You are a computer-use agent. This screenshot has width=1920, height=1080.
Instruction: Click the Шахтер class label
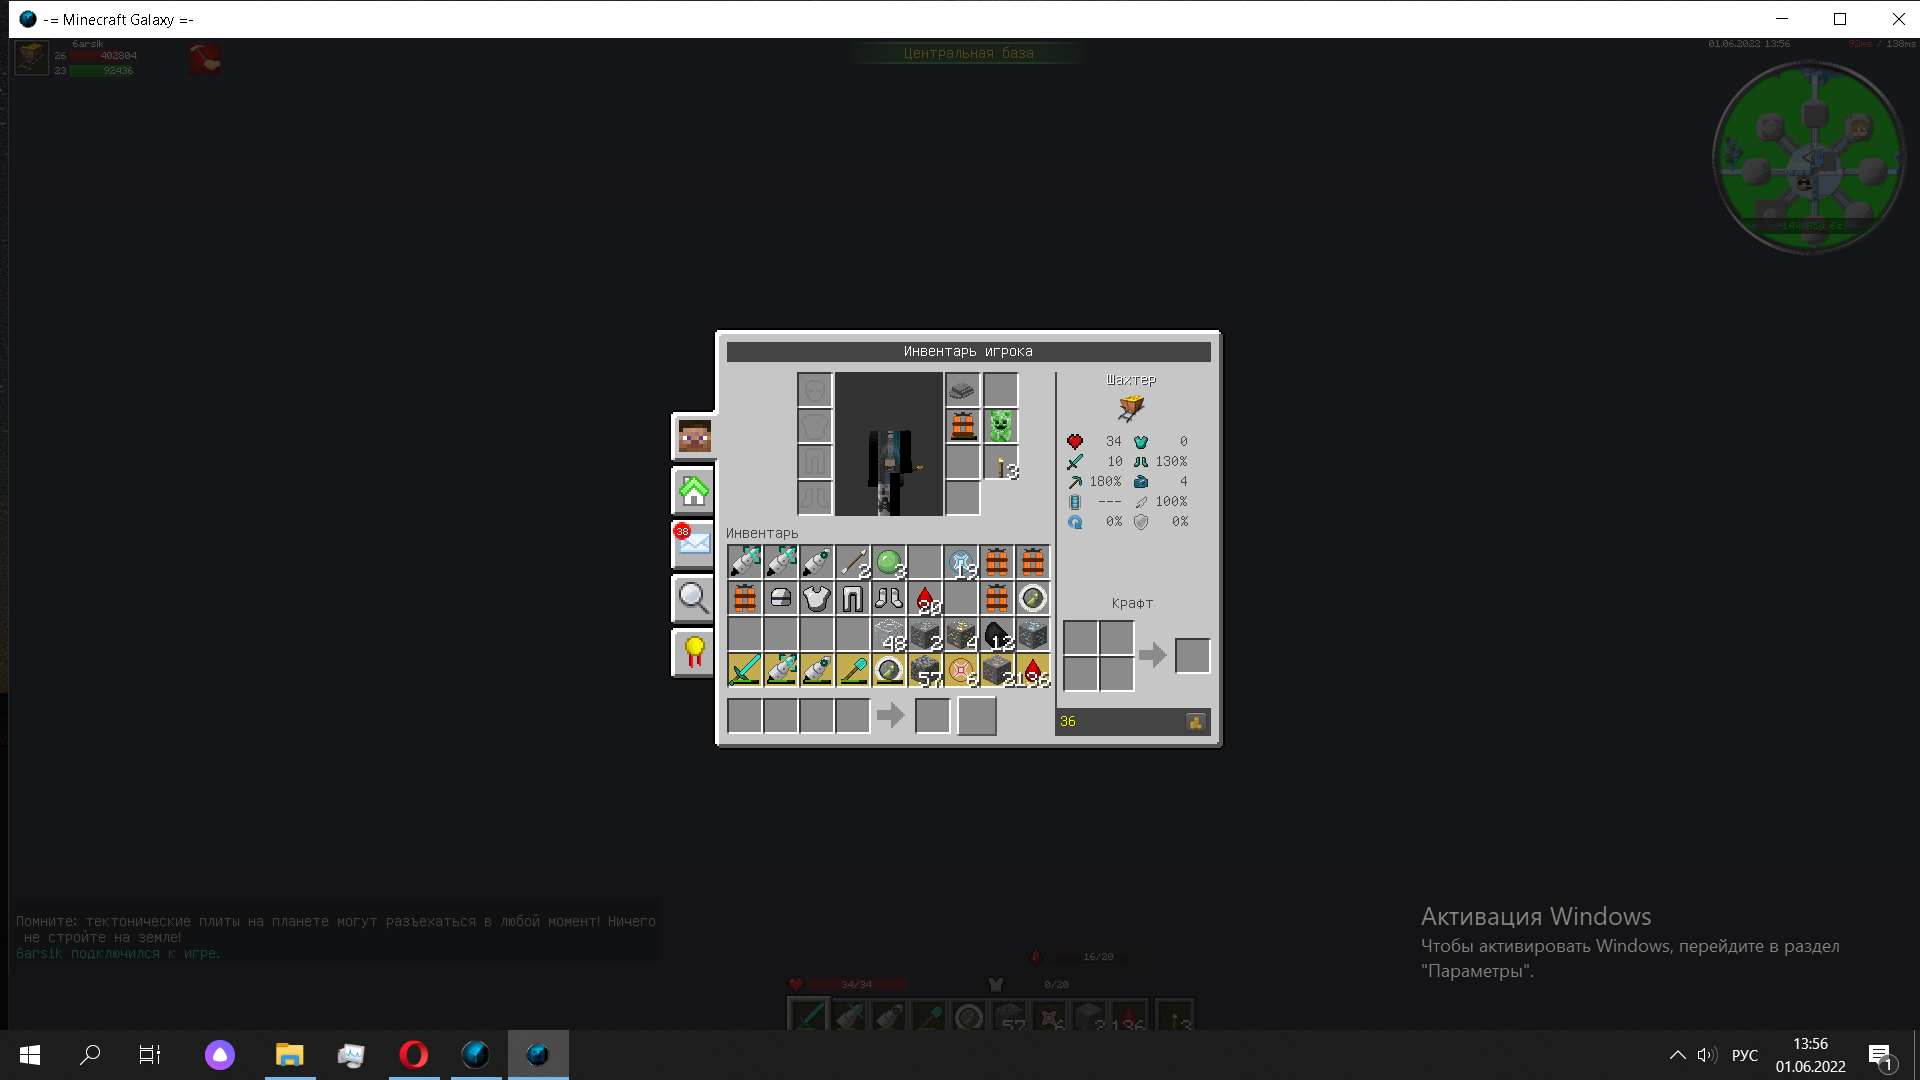point(1131,380)
